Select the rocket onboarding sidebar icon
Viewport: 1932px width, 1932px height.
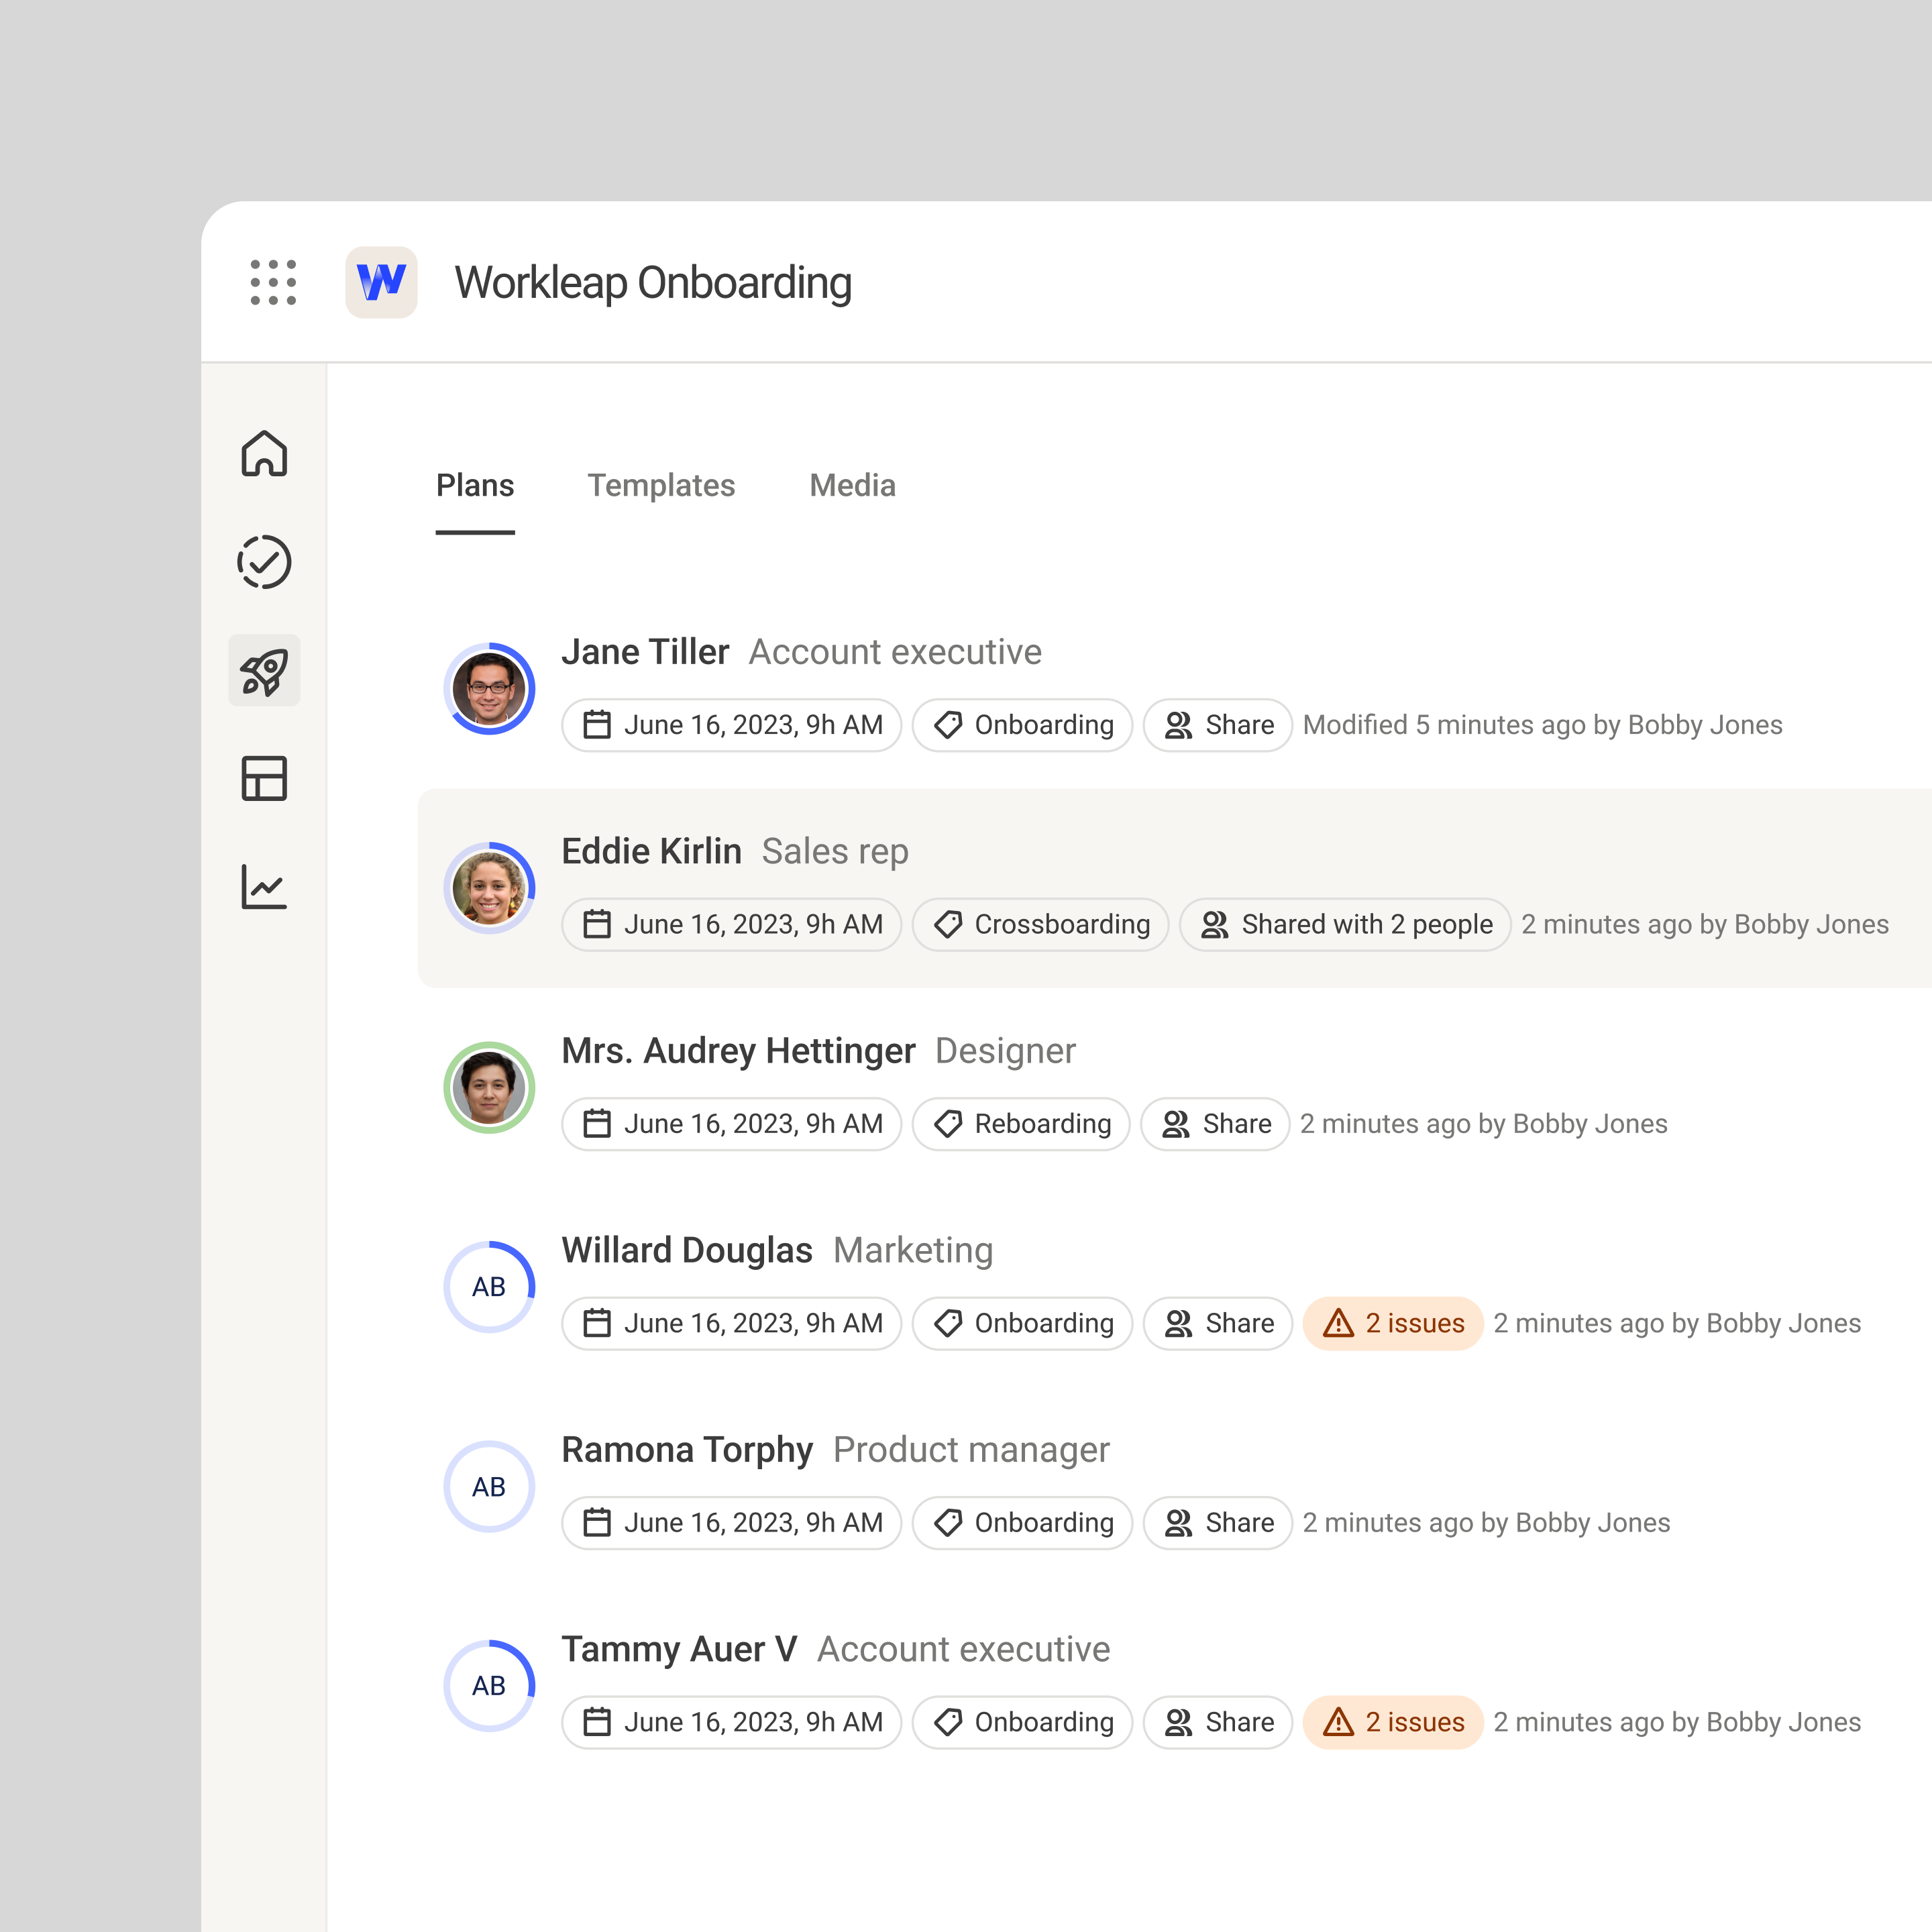pos(264,671)
